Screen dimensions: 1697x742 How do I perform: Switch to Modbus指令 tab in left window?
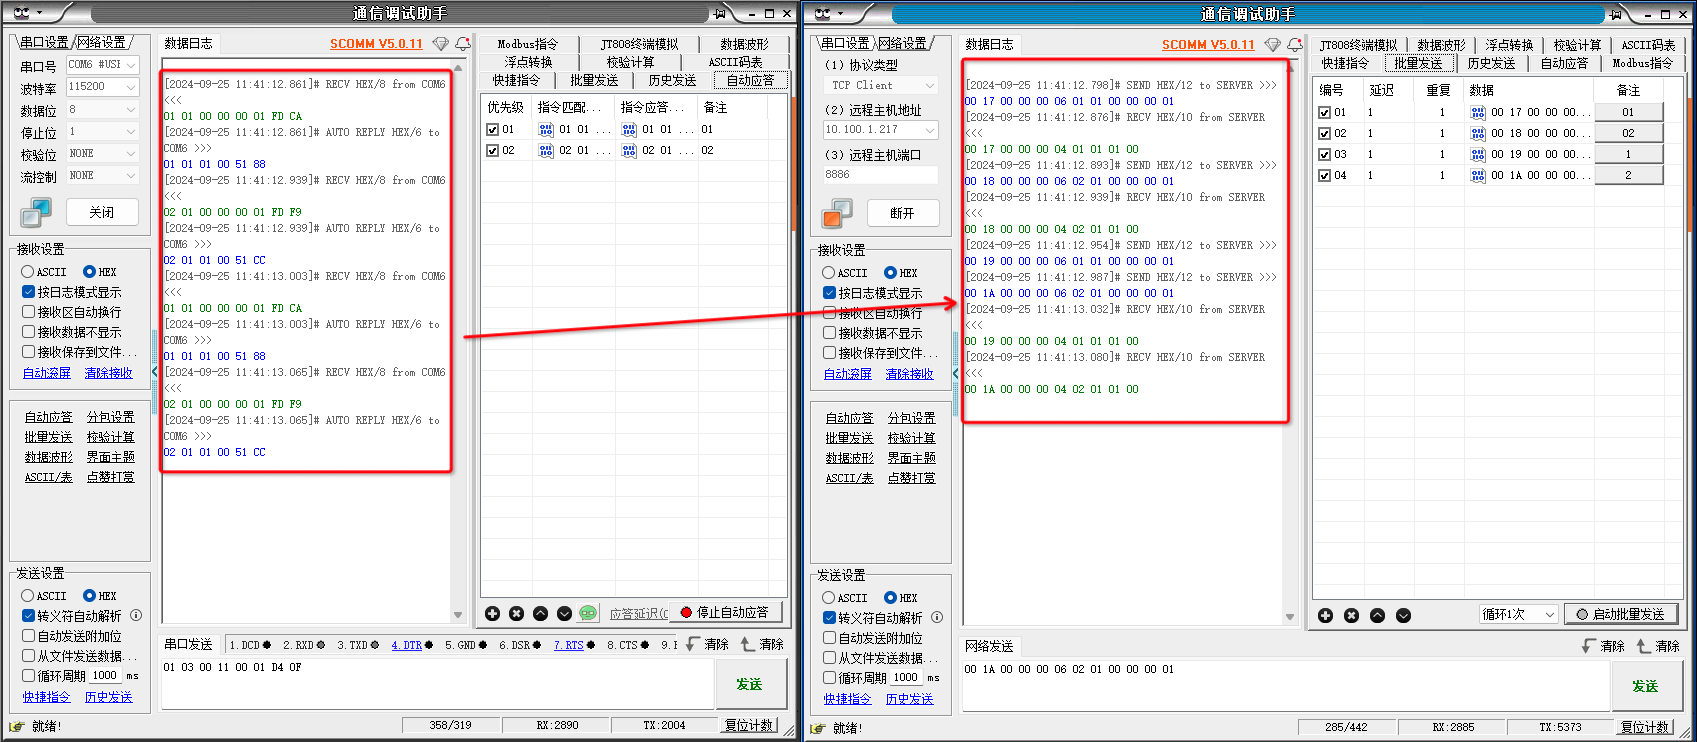(527, 44)
